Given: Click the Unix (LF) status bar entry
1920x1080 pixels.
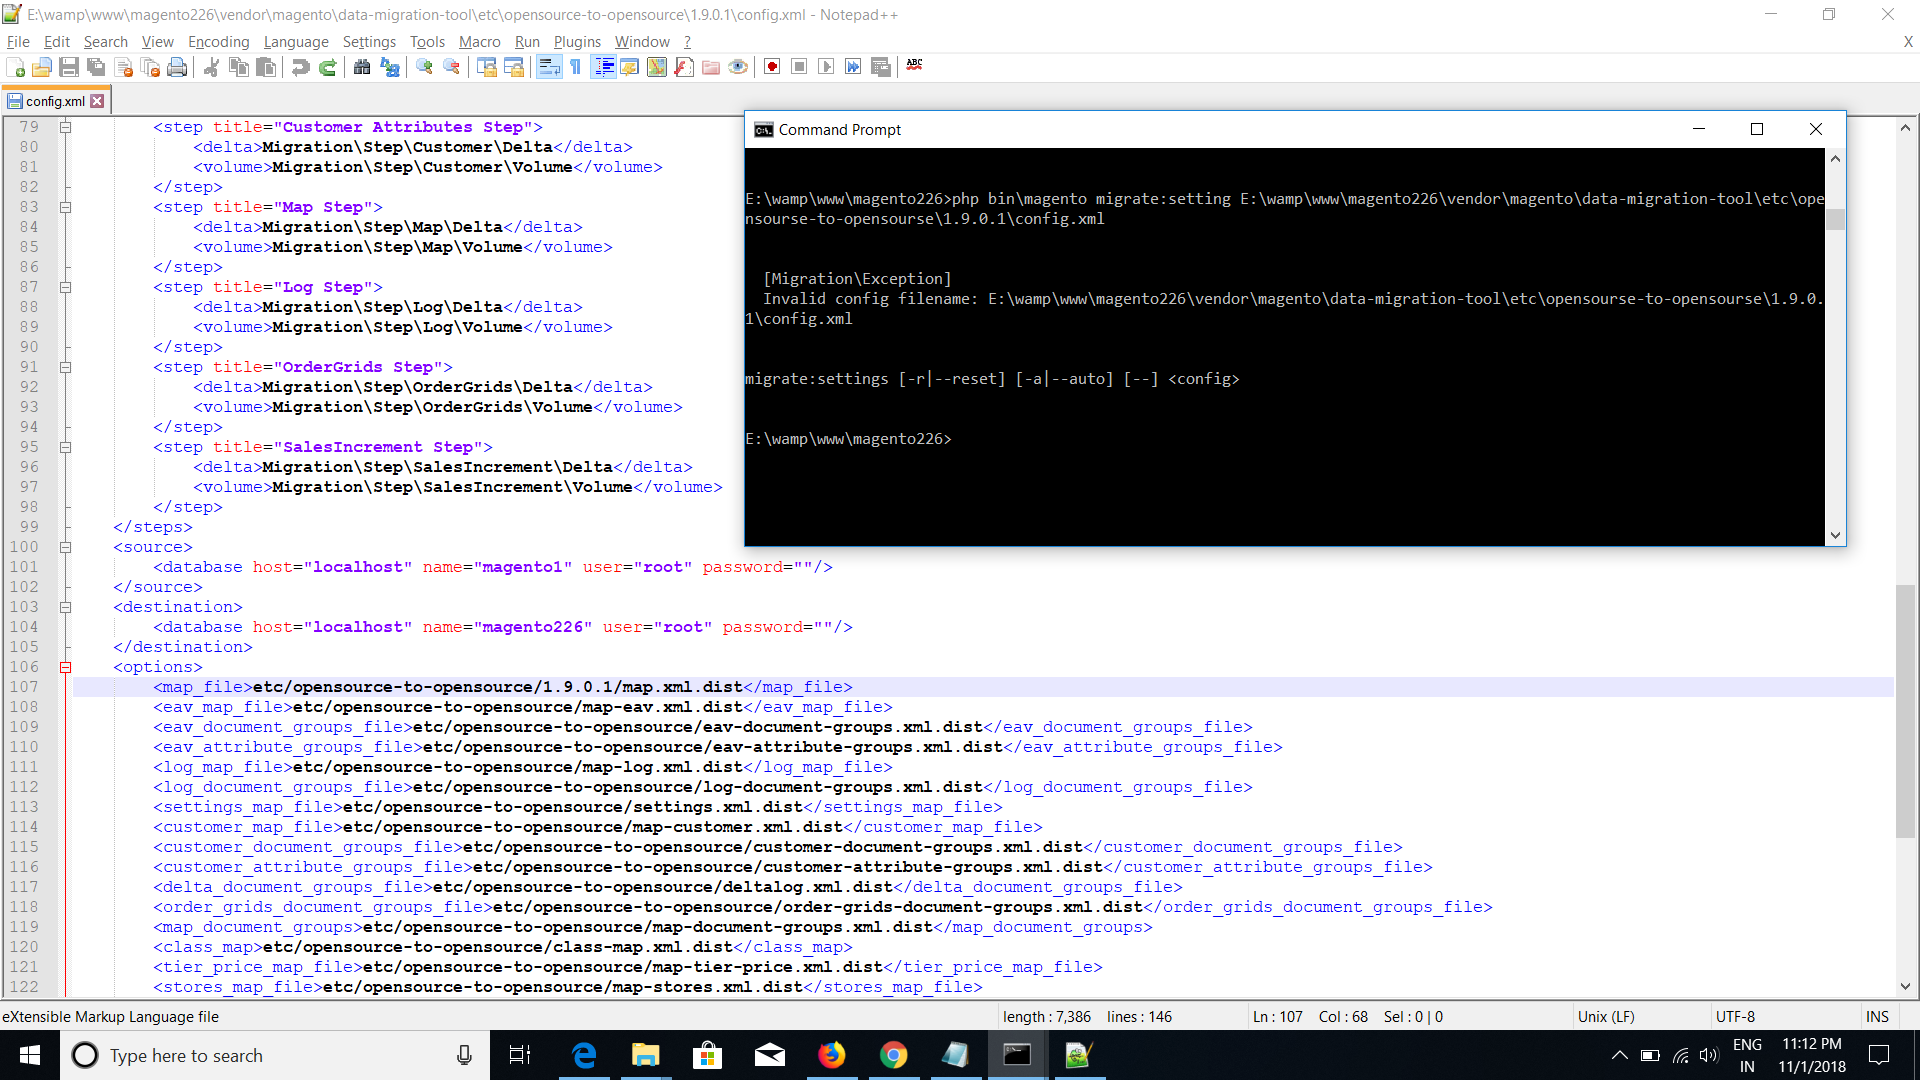Looking at the screenshot, I should (1606, 1016).
